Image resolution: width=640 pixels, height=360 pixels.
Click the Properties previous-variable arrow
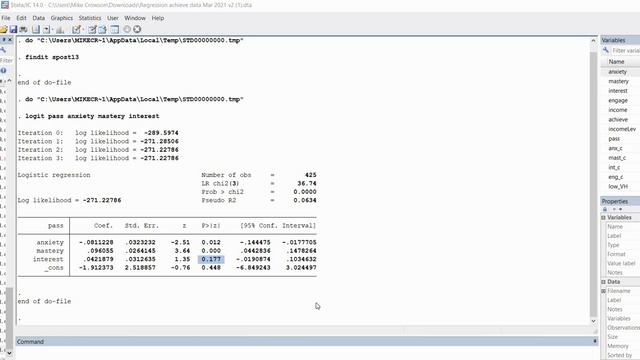[614, 209]
